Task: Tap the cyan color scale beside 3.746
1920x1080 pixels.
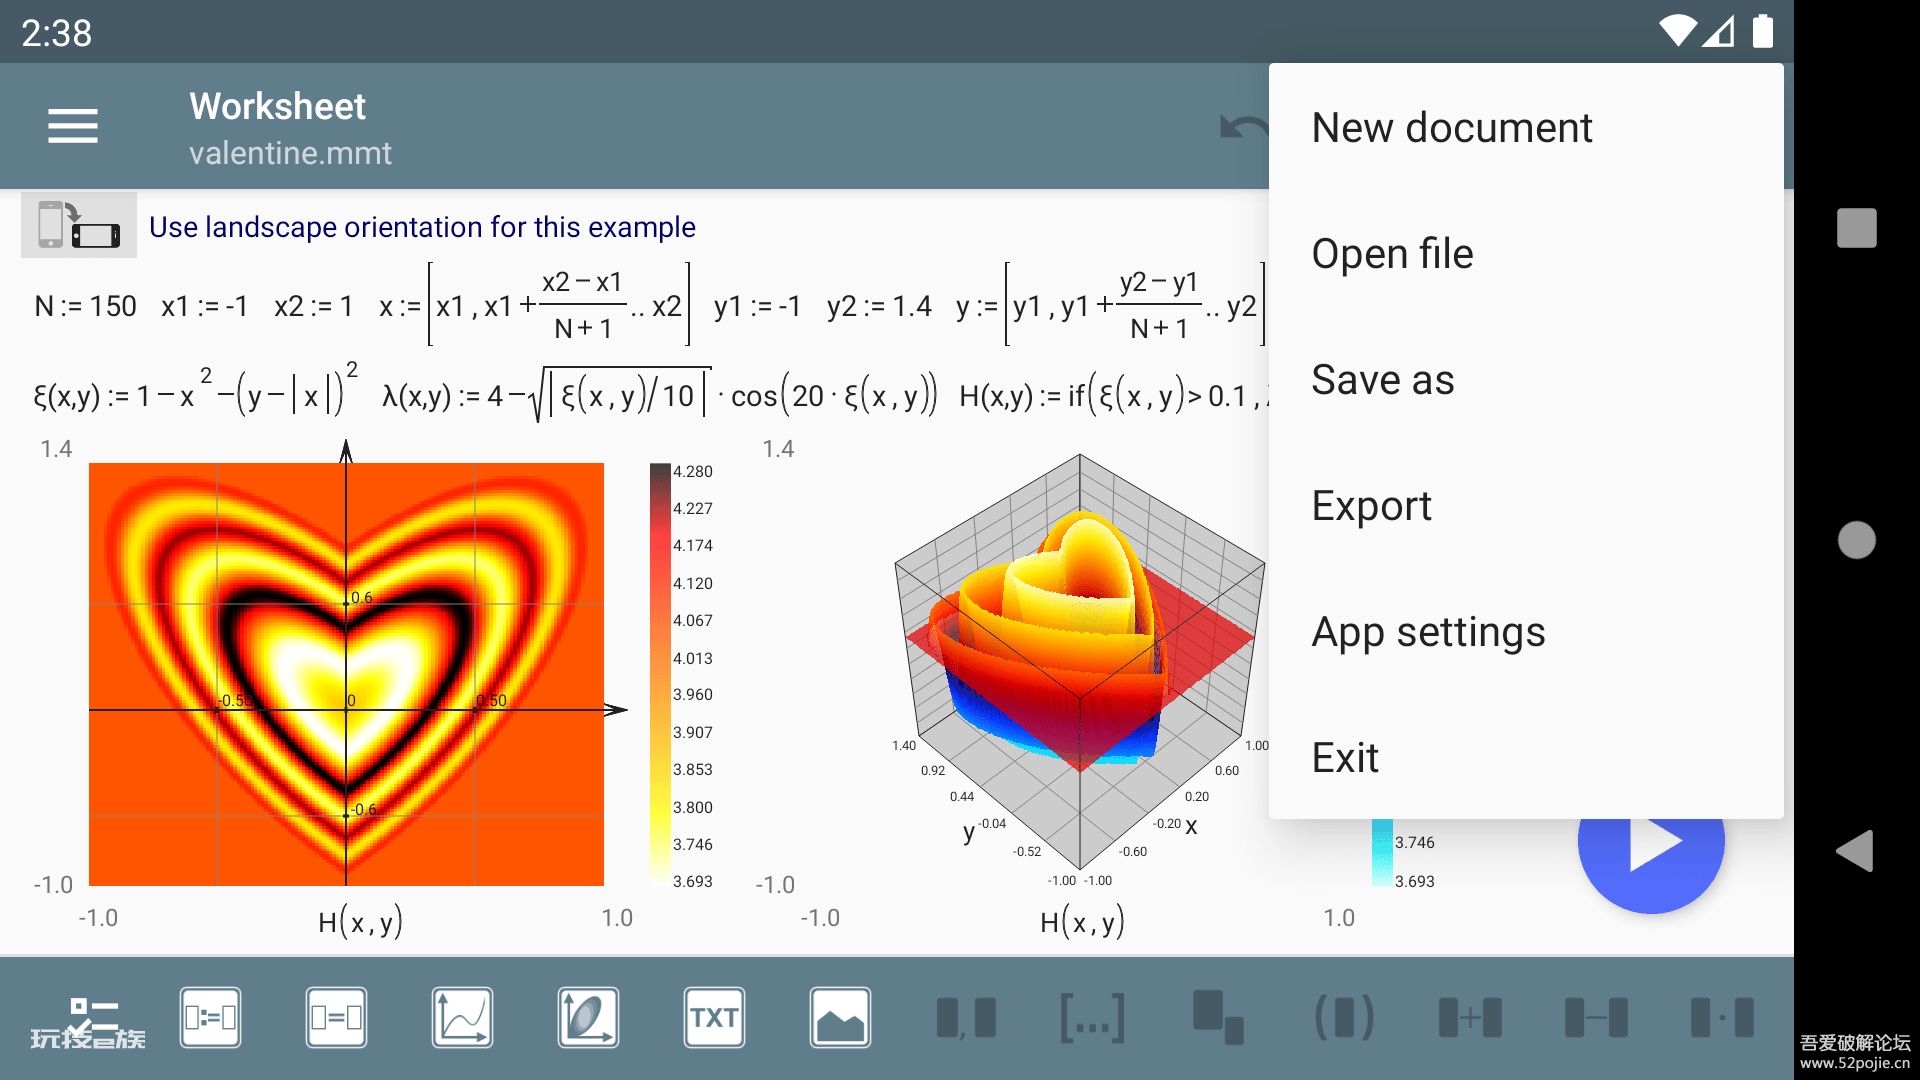Action: (x=1382, y=852)
